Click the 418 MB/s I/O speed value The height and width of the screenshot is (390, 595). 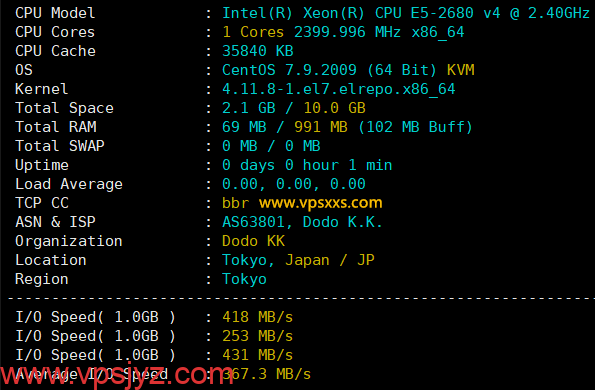click(x=258, y=317)
